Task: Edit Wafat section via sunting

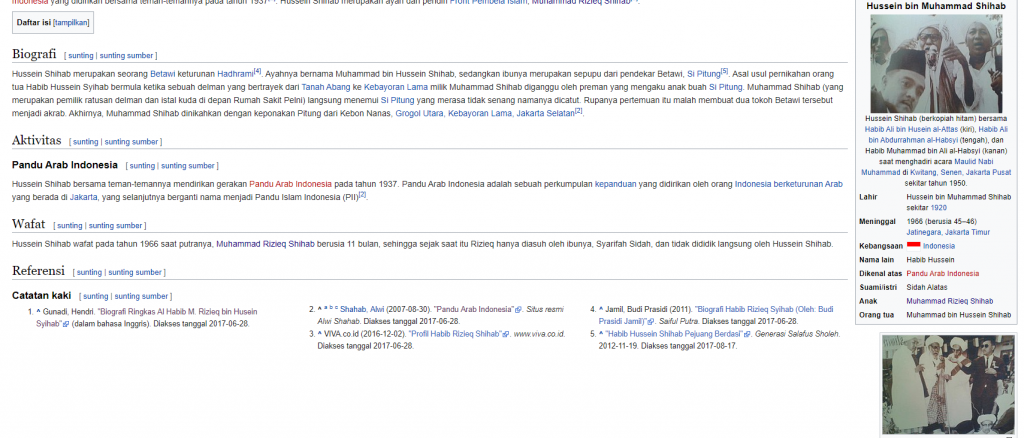Action: [x=70, y=226]
